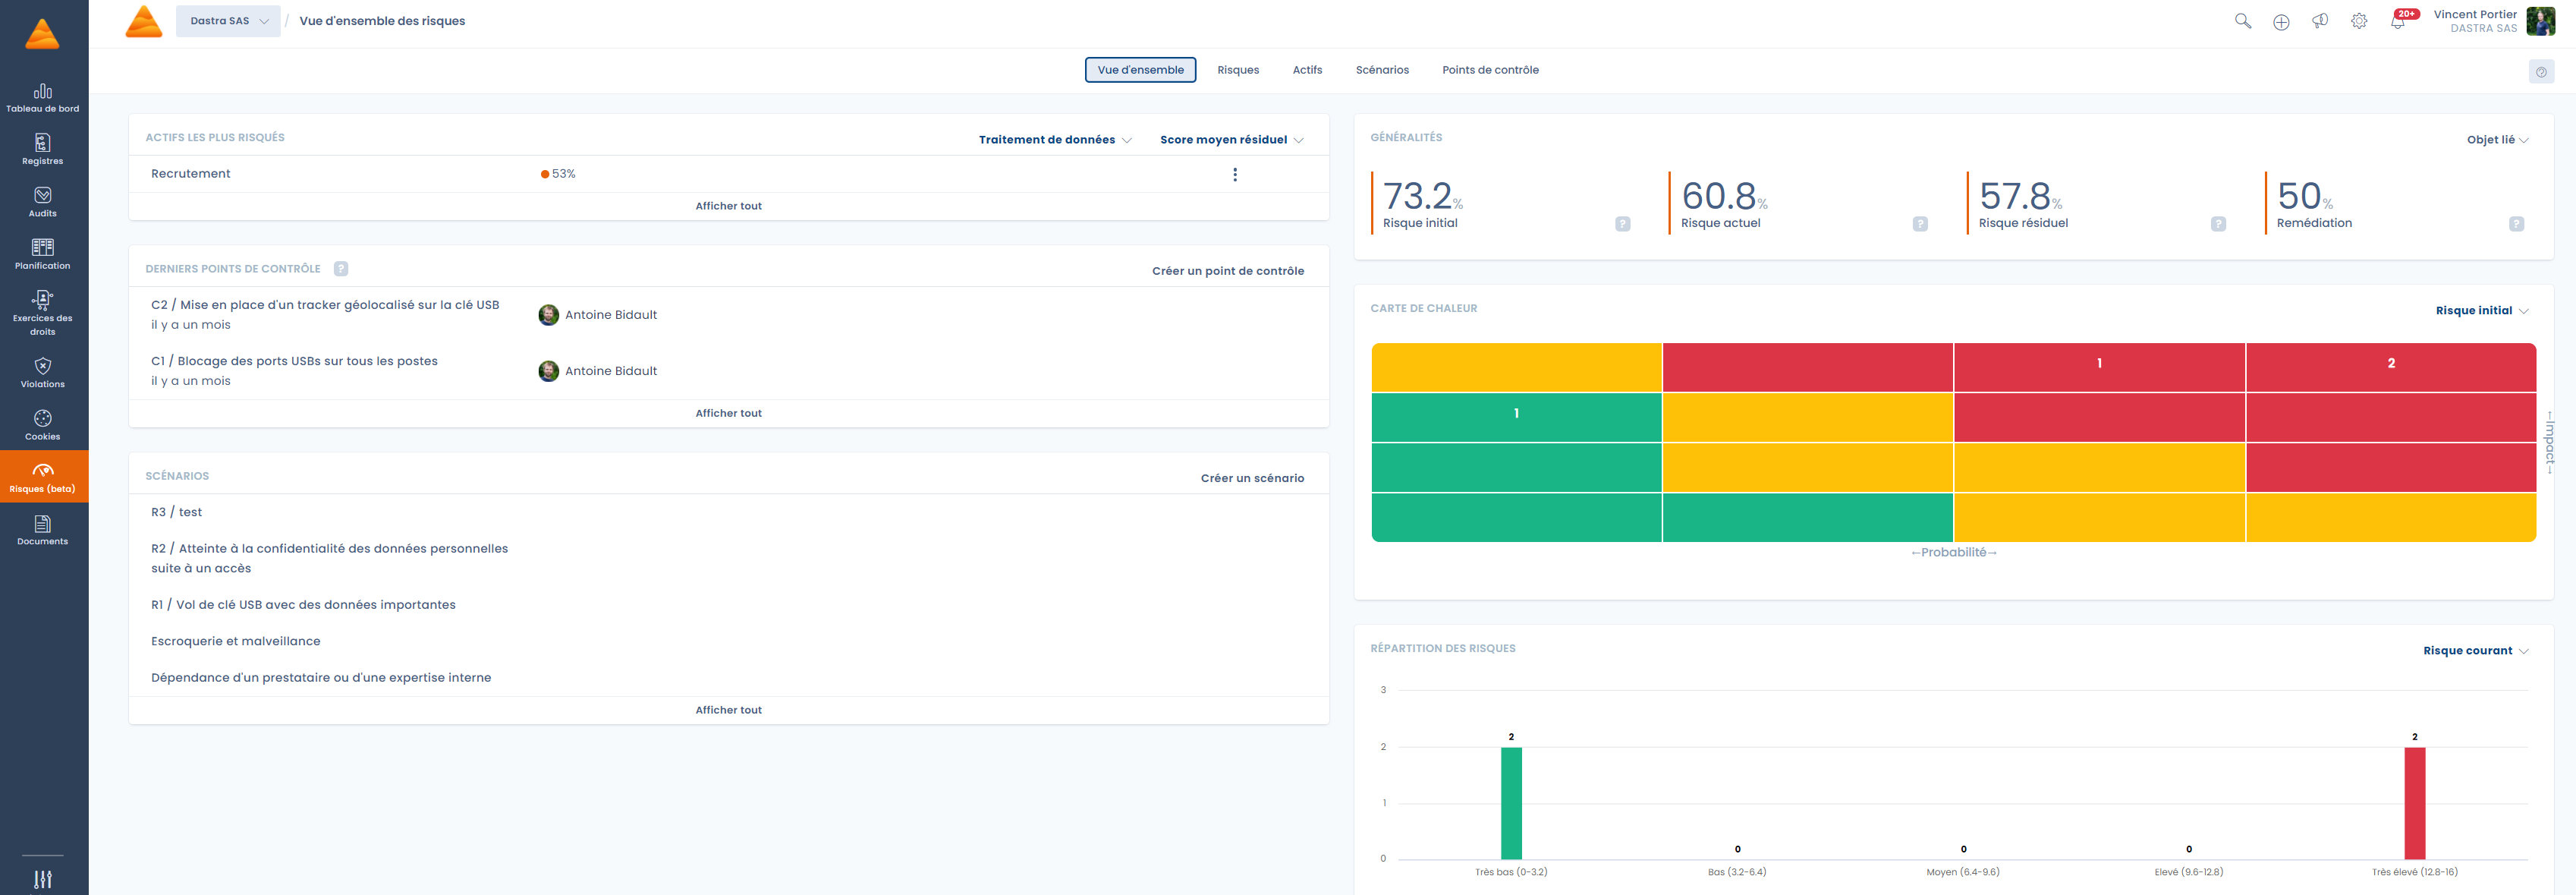This screenshot has height=895, width=2576.
Task: Expand Dastra SAS workspace dropdown
Action: click(228, 21)
